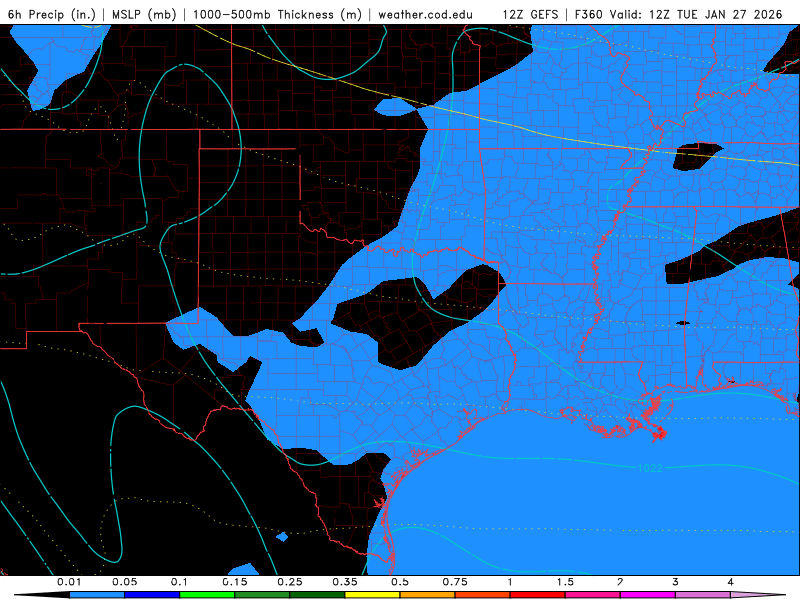
Task: Click the black arrow at legend's low end
Action: 42,595
